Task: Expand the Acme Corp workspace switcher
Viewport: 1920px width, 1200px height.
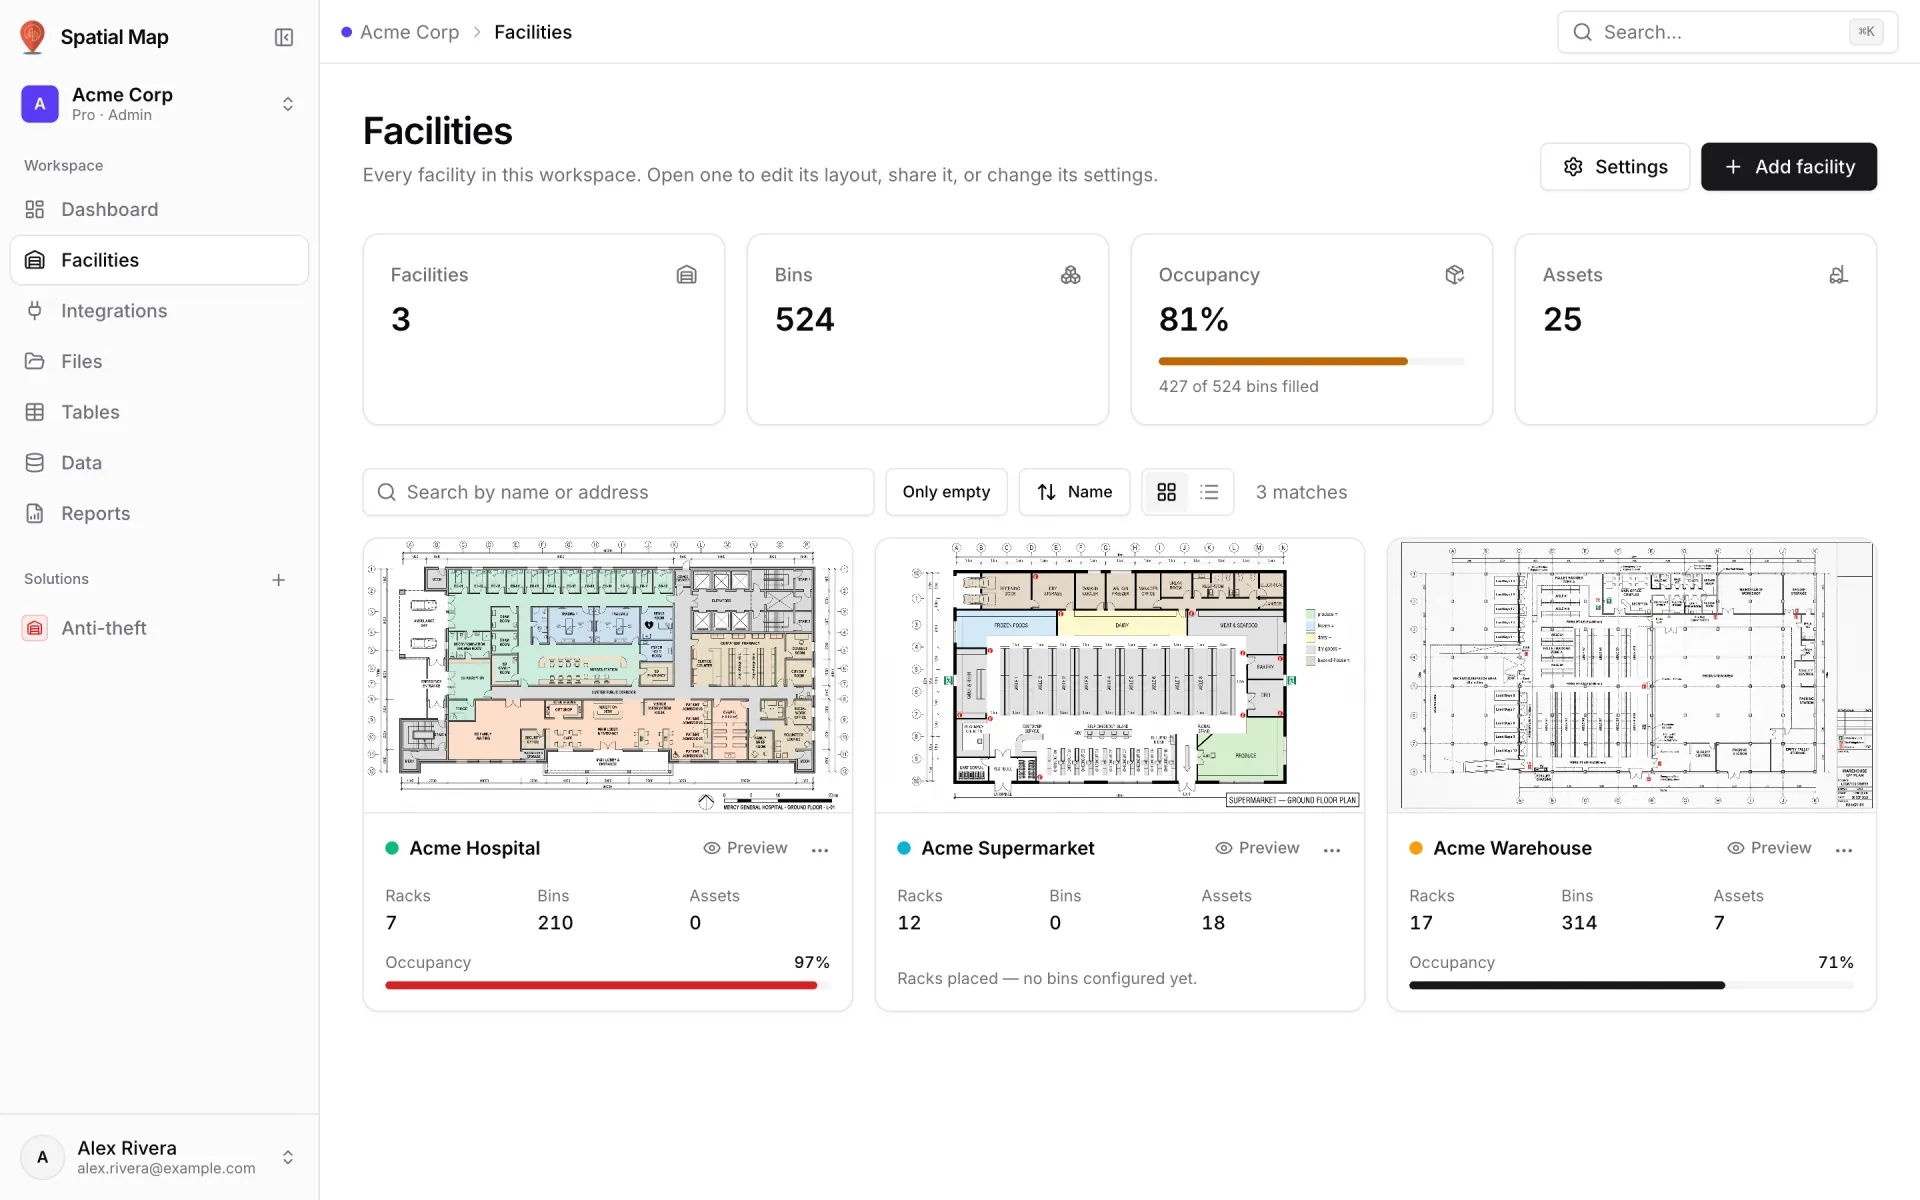Action: [288, 104]
